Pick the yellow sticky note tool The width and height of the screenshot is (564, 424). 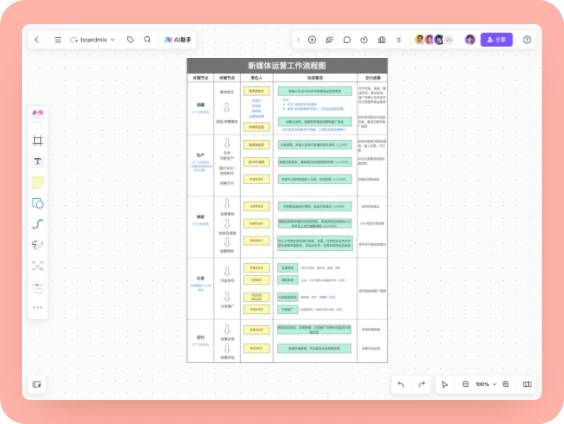coord(38,182)
